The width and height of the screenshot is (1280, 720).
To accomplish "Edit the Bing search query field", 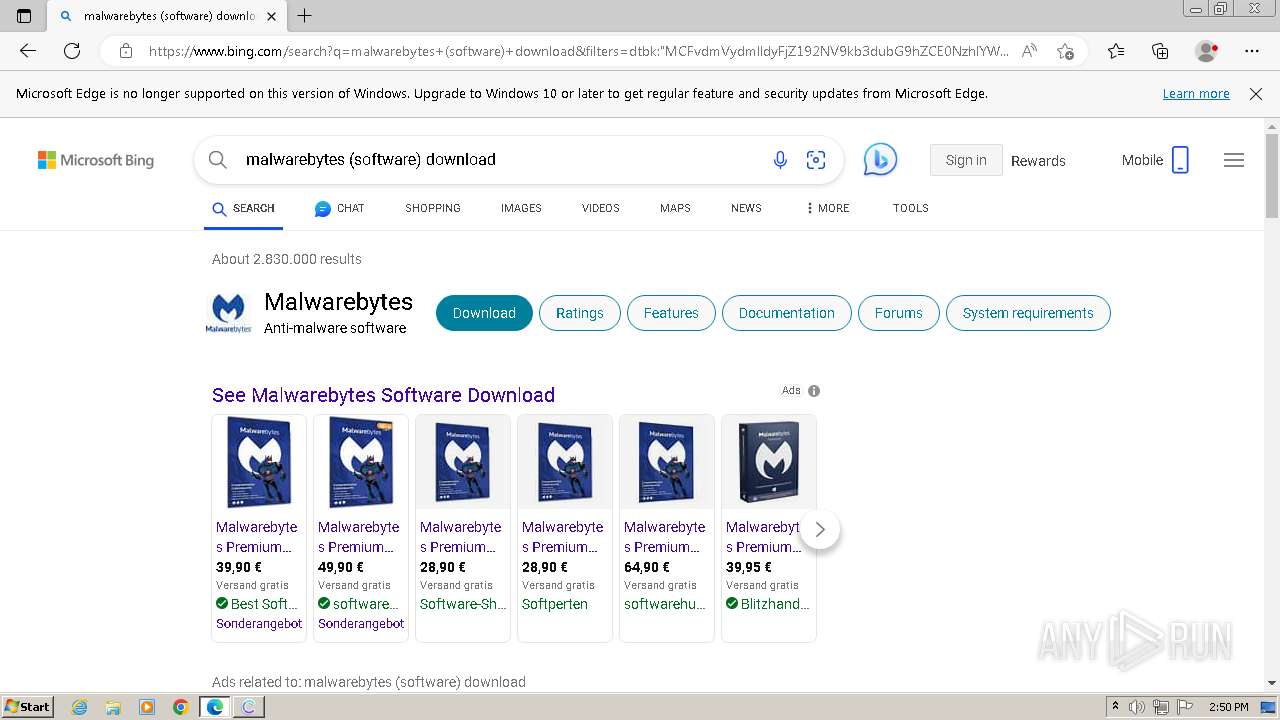I will pyautogui.click(x=500, y=159).
